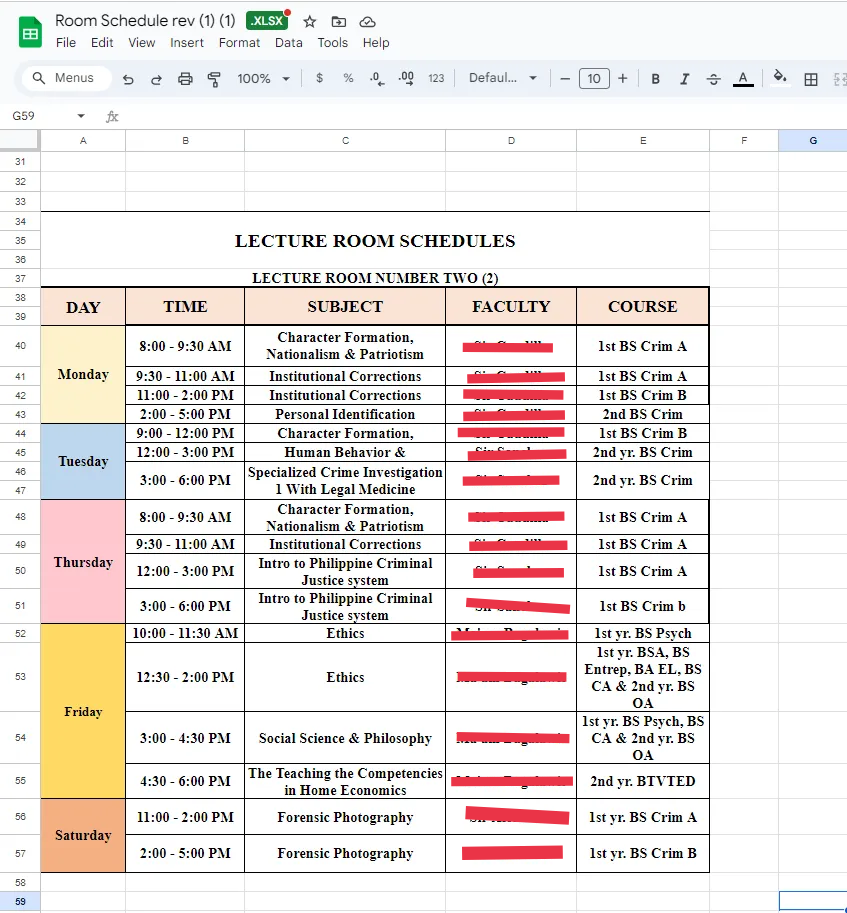The image size is (847, 913).
Task: Select the 10:00 - 11:30 AM time cell
Action: pos(185,633)
